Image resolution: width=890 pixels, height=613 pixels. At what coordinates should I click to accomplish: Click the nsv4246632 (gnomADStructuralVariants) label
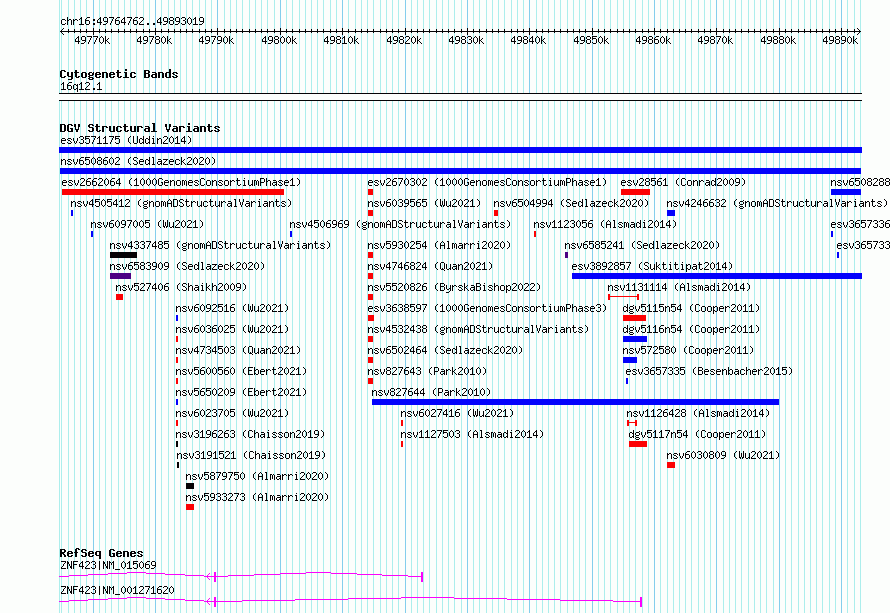click(x=777, y=203)
